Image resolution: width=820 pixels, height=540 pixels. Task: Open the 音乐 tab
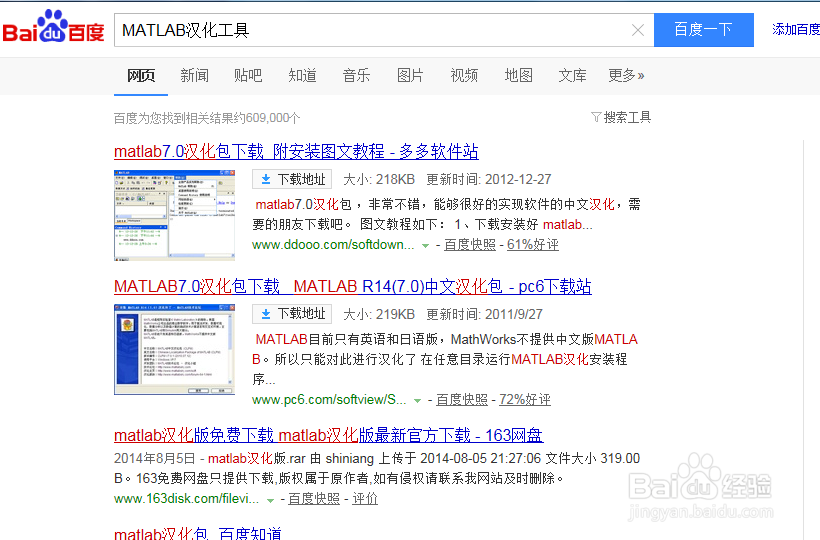click(x=356, y=76)
